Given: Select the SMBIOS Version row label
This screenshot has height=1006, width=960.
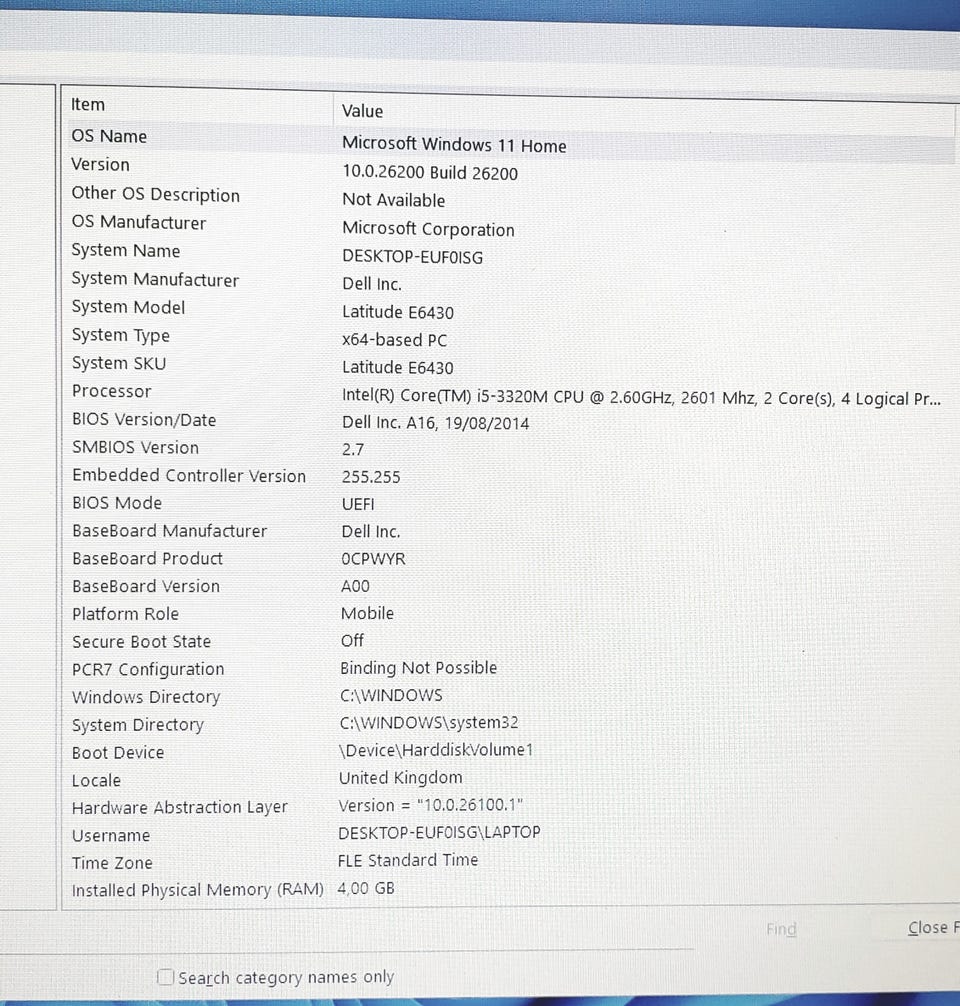Looking at the screenshot, I should pos(135,447).
